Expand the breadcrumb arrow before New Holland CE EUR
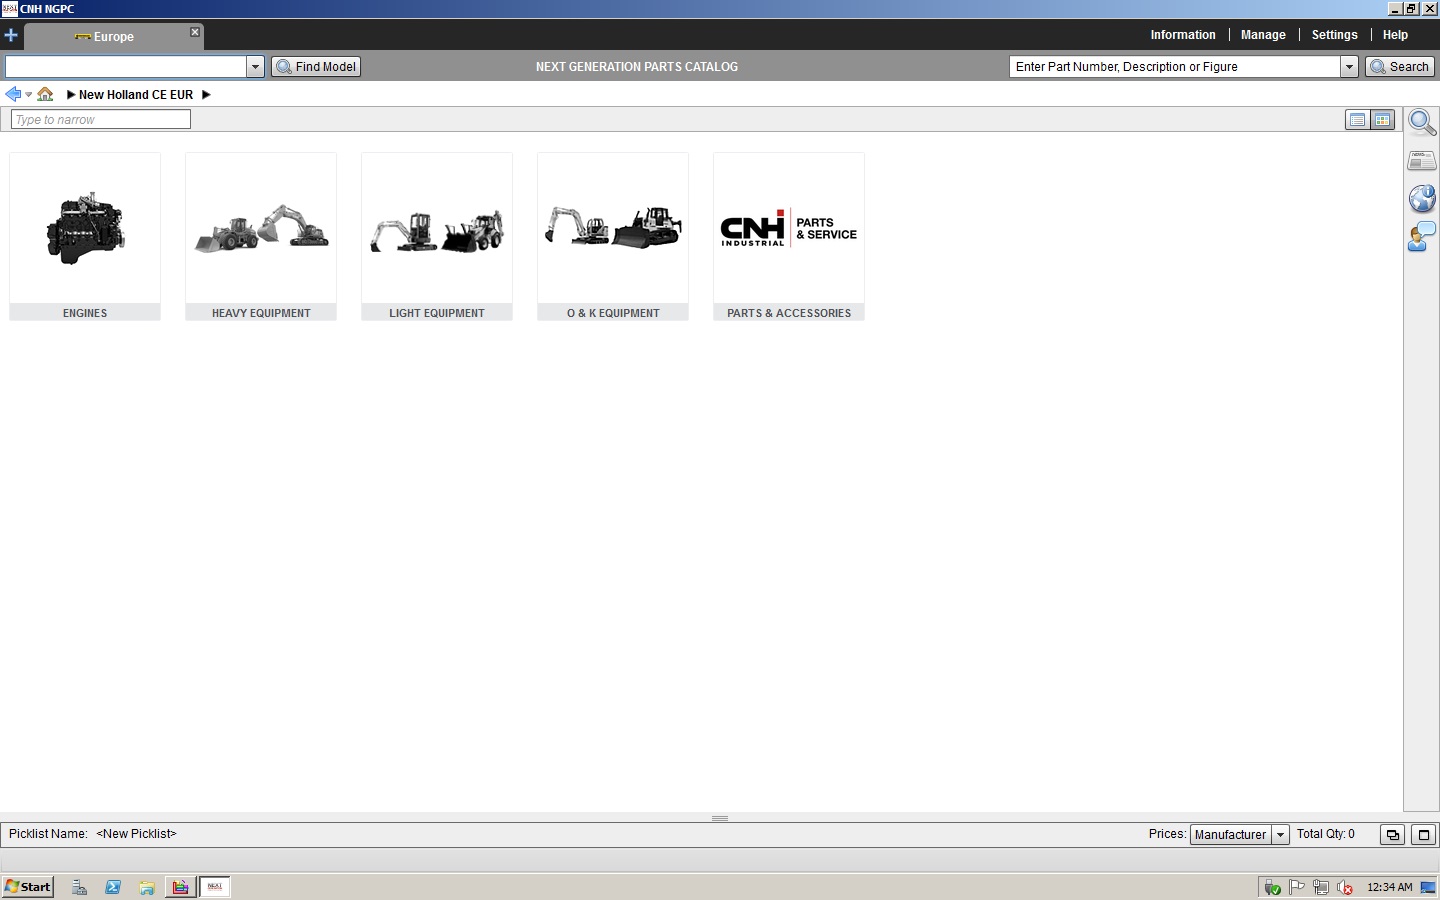 (x=71, y=95)
